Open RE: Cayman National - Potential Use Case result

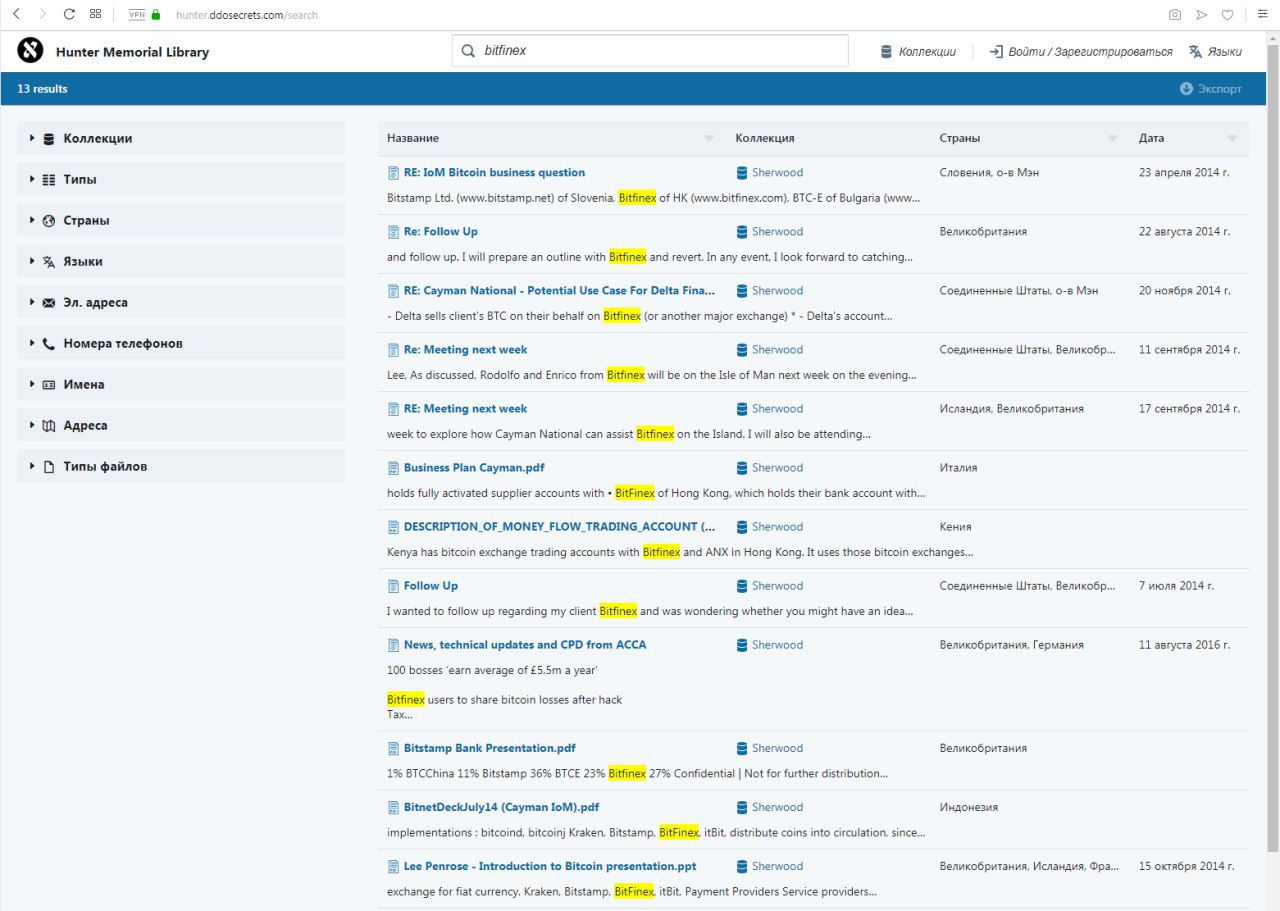point(559,291)
